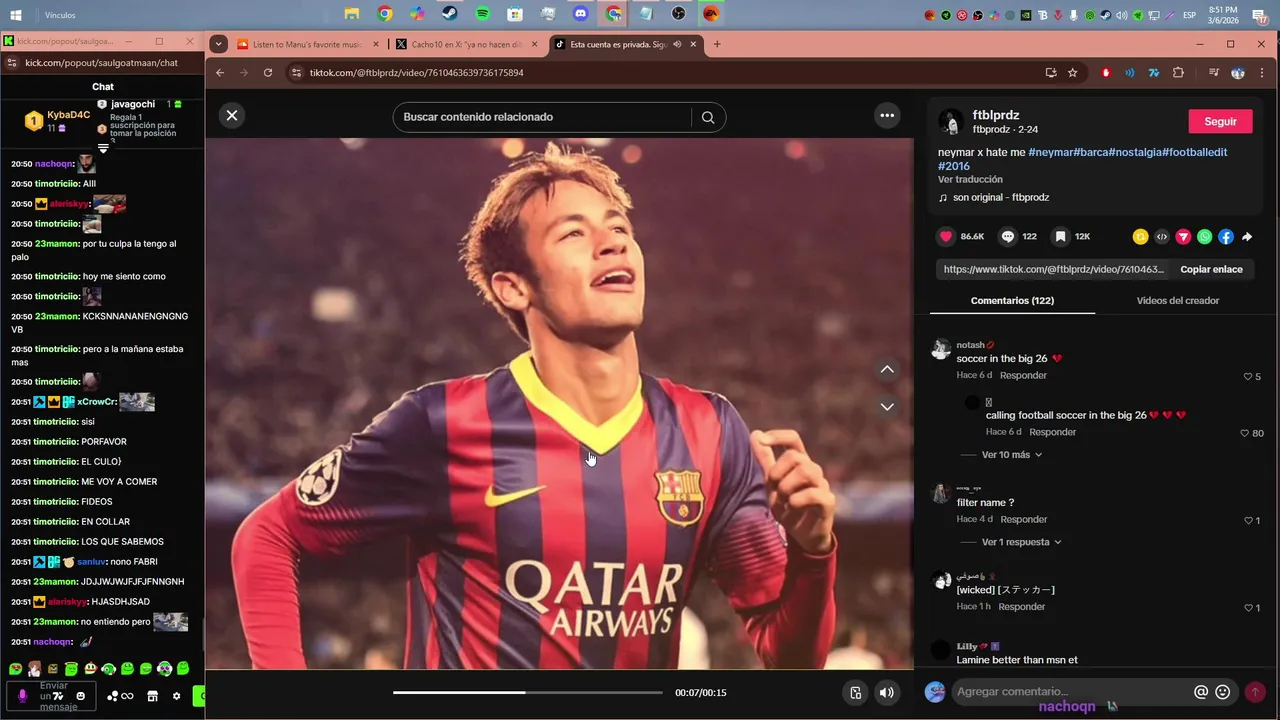1280x720 pixels.
Task: Open 'son original - ftblprodz' sound link
Action: [x=1001, y=197]
